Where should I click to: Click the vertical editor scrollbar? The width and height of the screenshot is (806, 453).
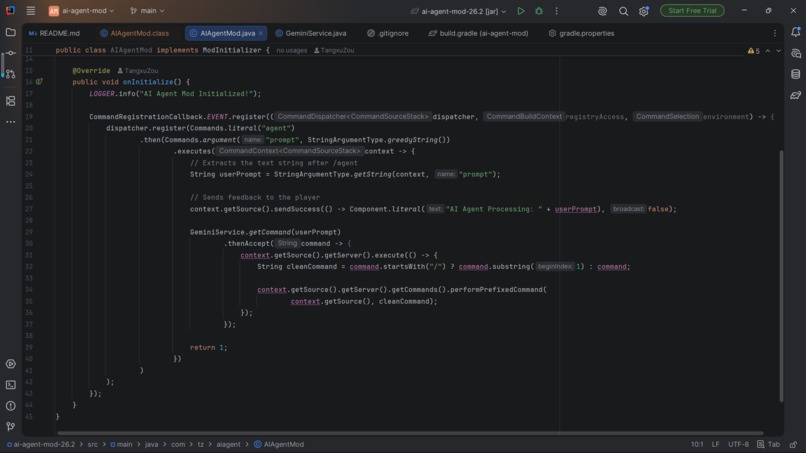[781, 276]
